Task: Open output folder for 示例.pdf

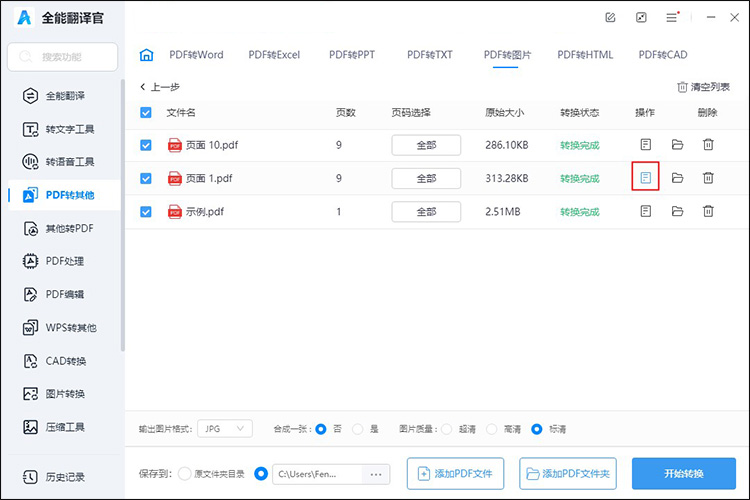Action: (677, 211)
